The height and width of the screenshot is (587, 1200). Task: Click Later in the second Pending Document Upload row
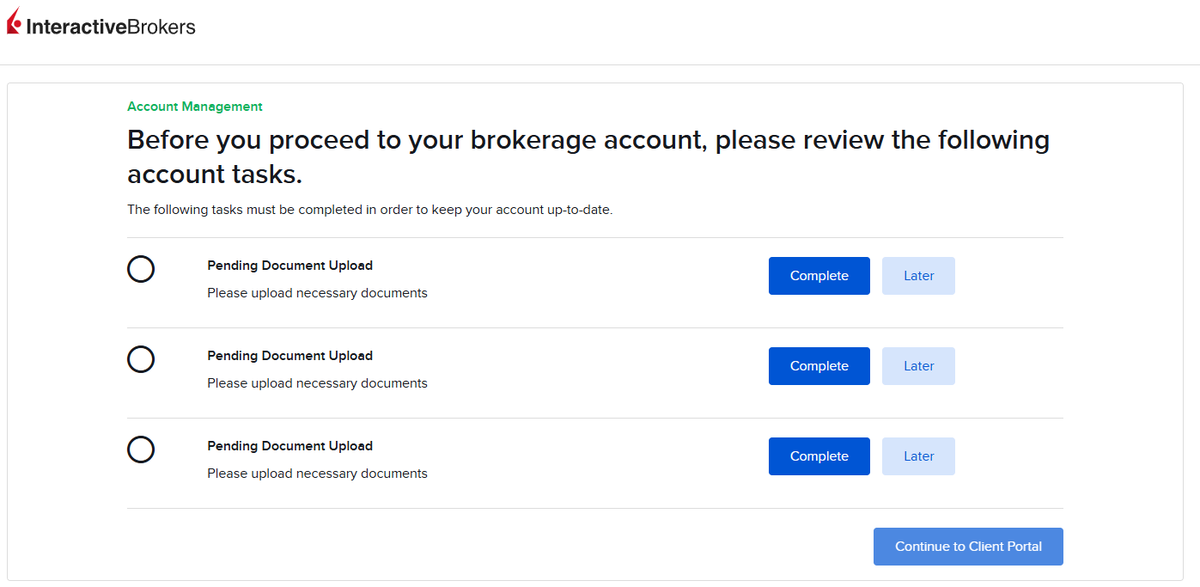coord(918,366)
